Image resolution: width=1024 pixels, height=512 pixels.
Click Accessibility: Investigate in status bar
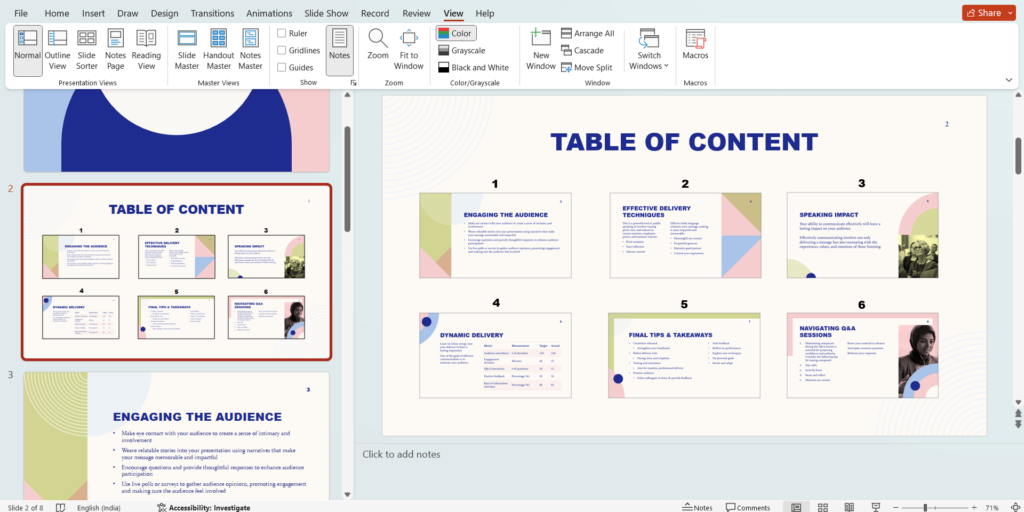pos(203,507)
